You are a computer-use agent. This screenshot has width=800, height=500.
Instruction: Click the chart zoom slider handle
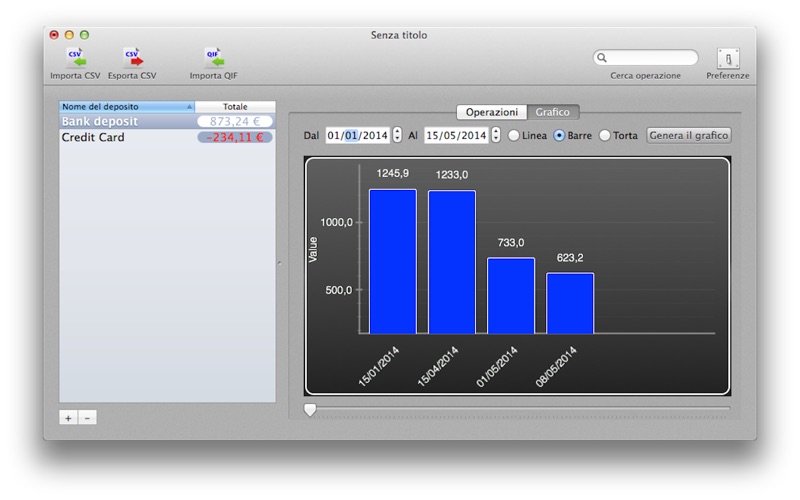pos(310,410)
